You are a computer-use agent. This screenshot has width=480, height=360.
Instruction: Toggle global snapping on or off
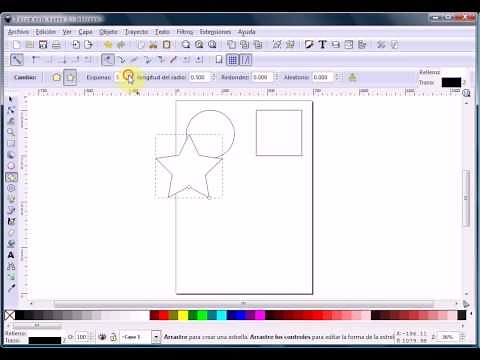(17, 60)
